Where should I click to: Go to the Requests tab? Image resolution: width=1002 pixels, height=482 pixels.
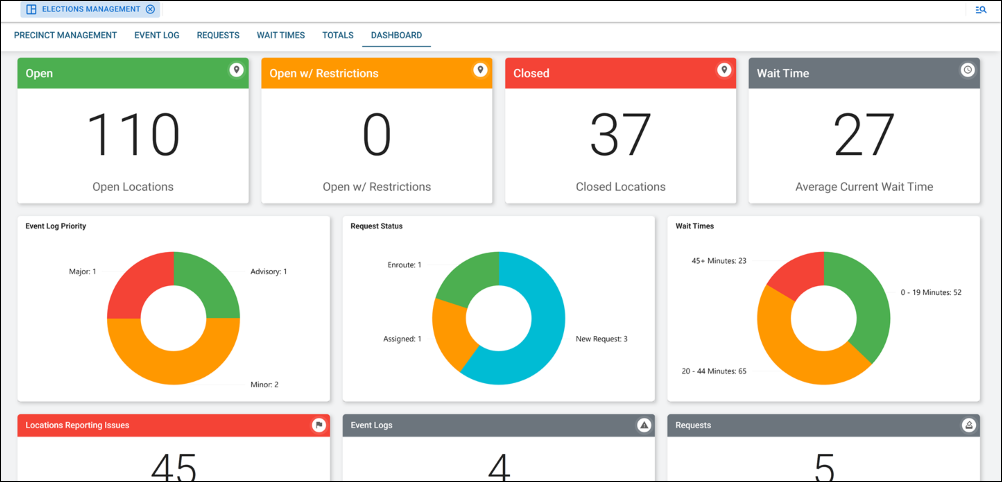point(218,35)
